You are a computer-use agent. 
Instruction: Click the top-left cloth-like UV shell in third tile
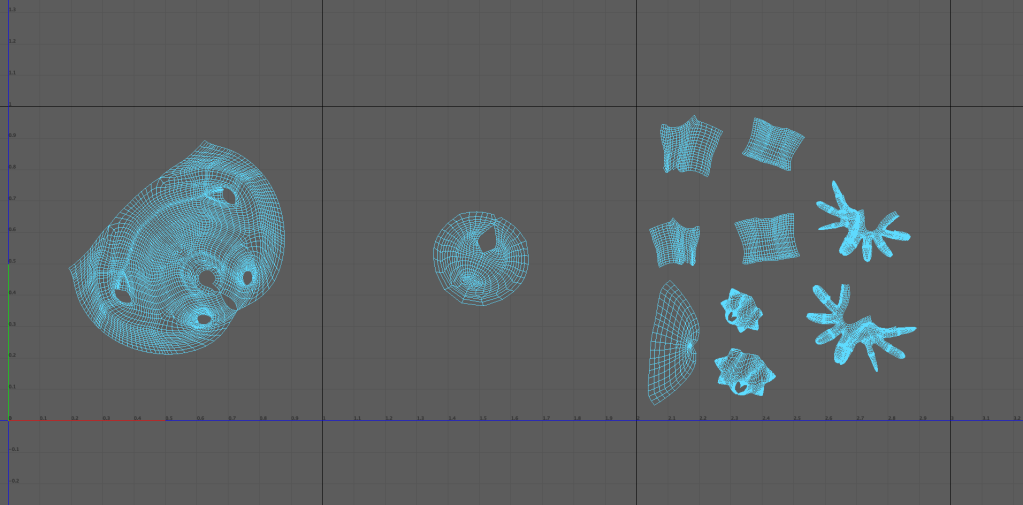tap(689, 145)
